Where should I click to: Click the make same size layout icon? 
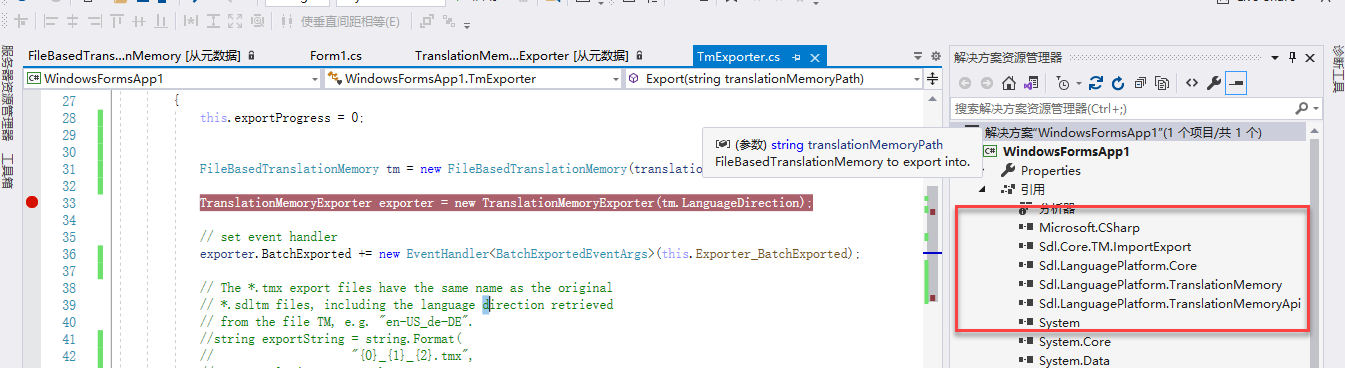(x=235, y=22)
